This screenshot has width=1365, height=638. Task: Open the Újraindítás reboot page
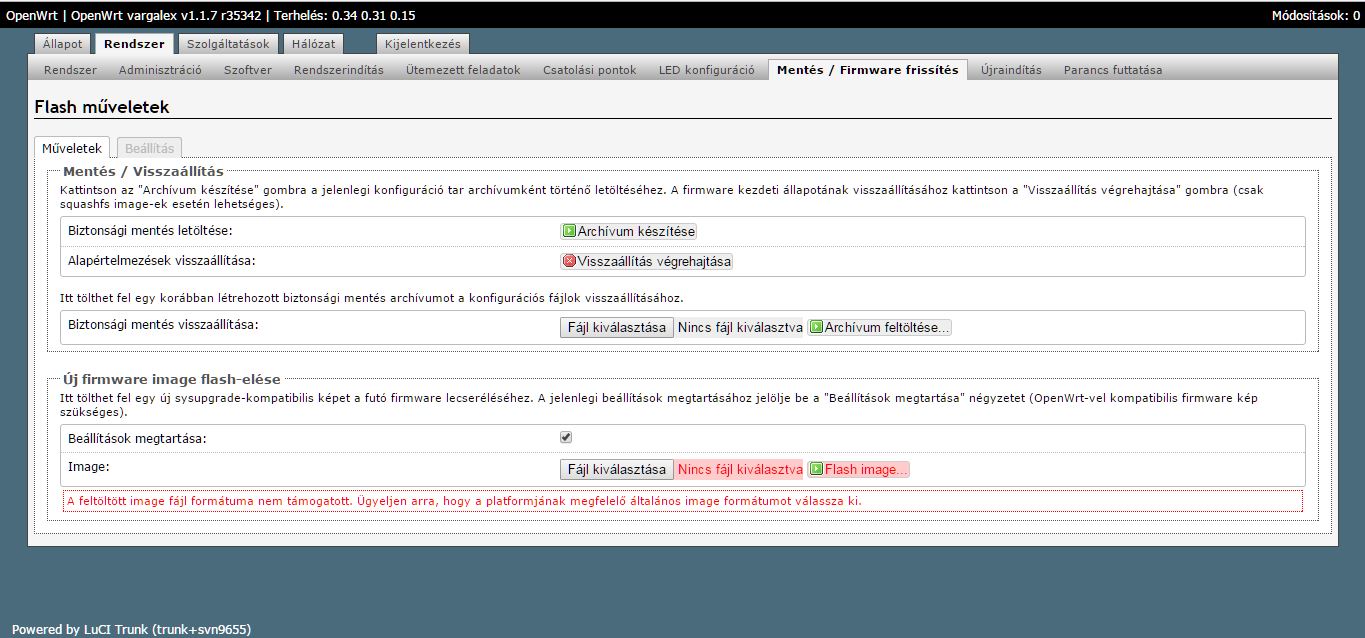[x=1011, y=70]
